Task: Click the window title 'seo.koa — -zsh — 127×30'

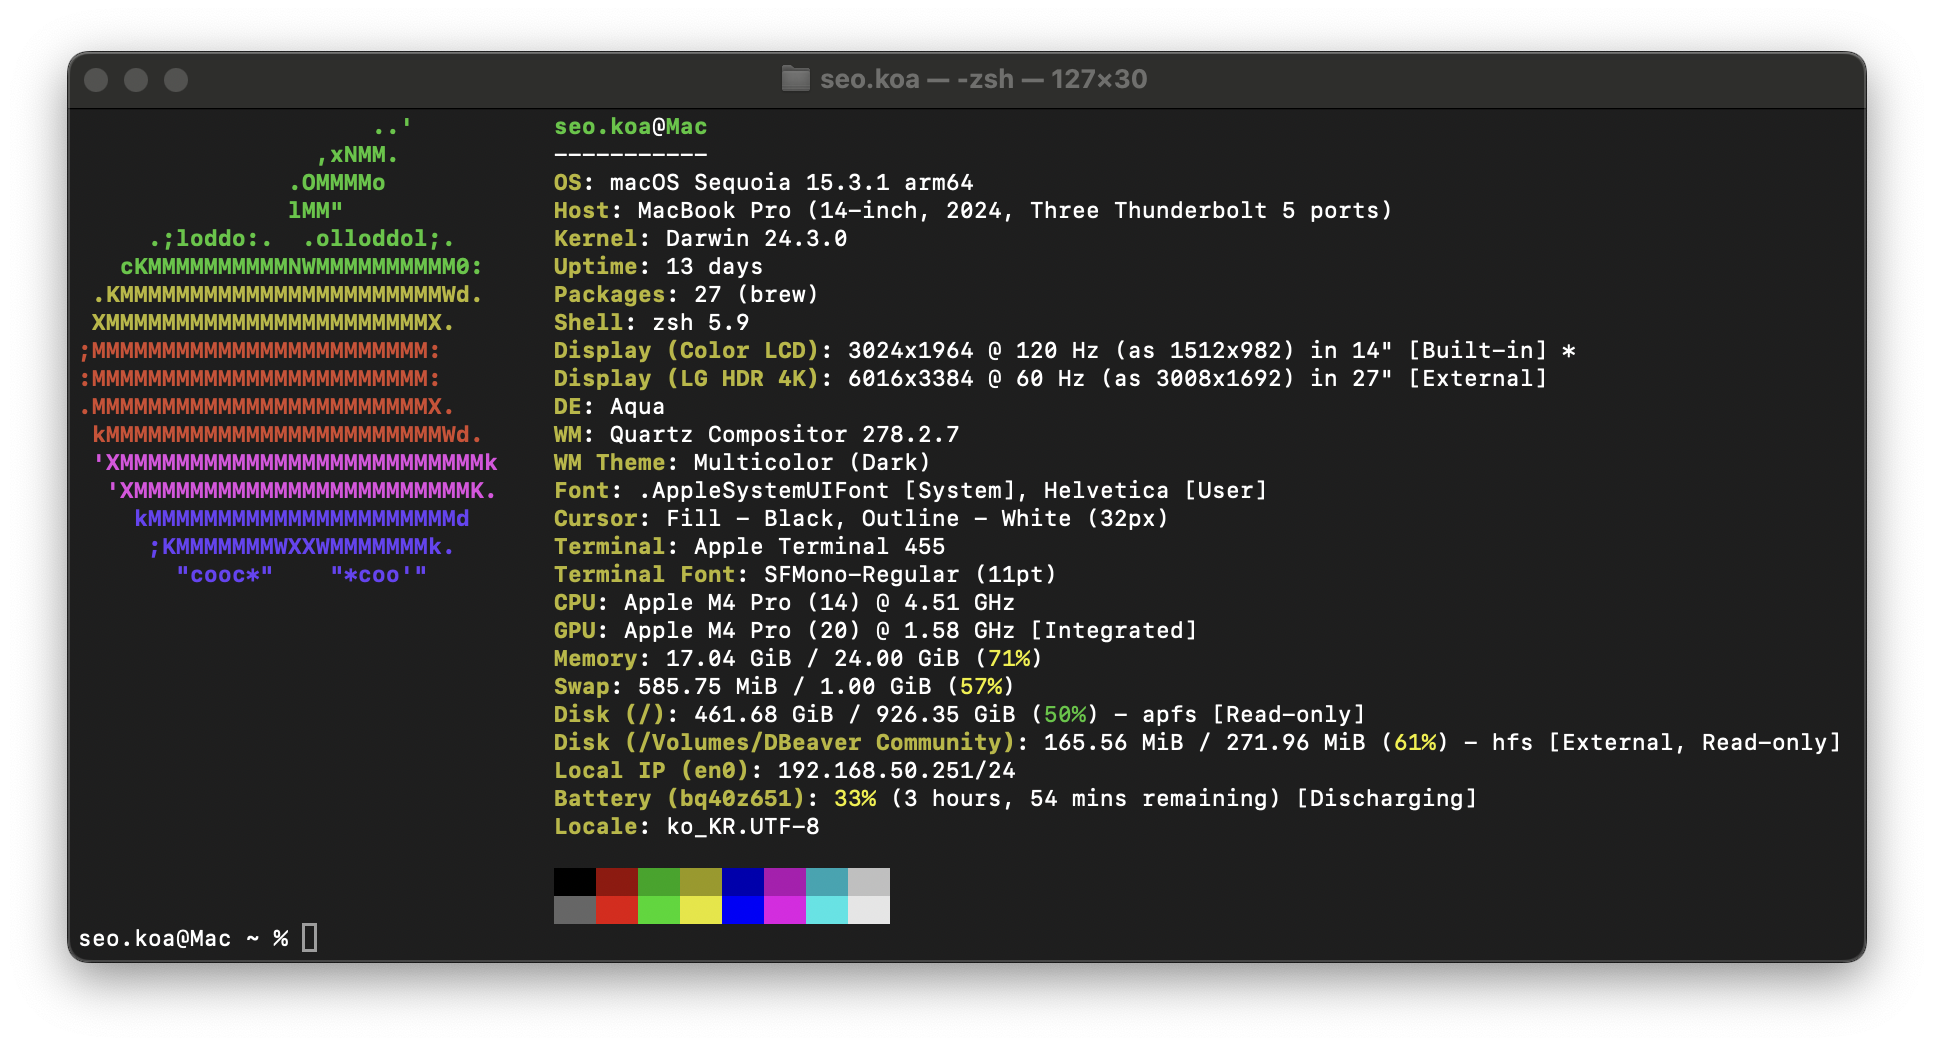Action: pos(983,79)
